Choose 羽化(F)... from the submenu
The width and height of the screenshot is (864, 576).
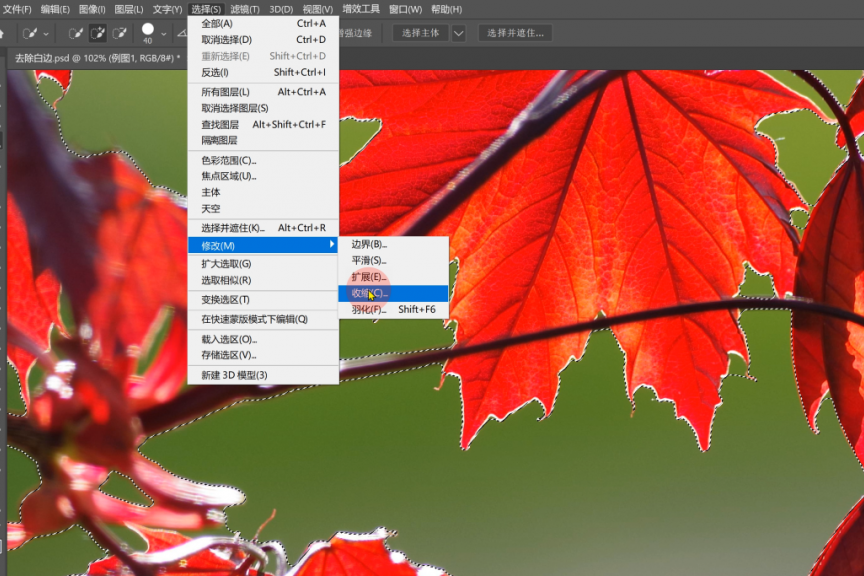[369, 310]
